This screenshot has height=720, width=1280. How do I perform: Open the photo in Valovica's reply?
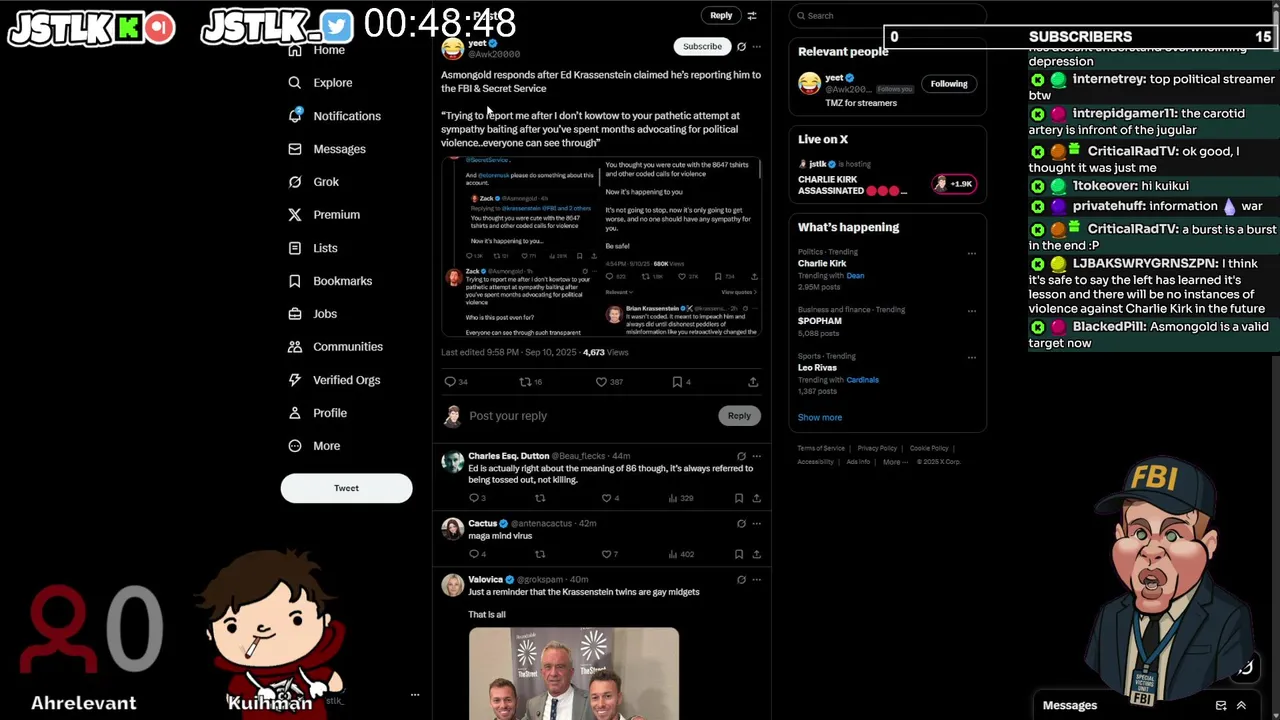(x=574, y=673)
